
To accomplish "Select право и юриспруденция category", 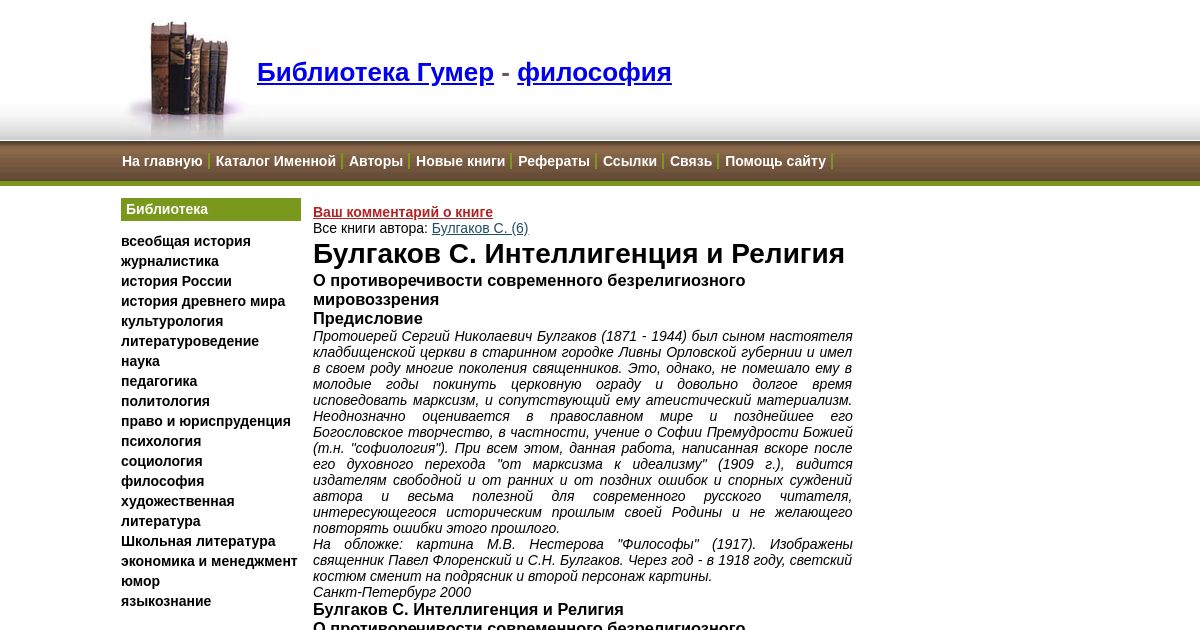I will (206, 421).
